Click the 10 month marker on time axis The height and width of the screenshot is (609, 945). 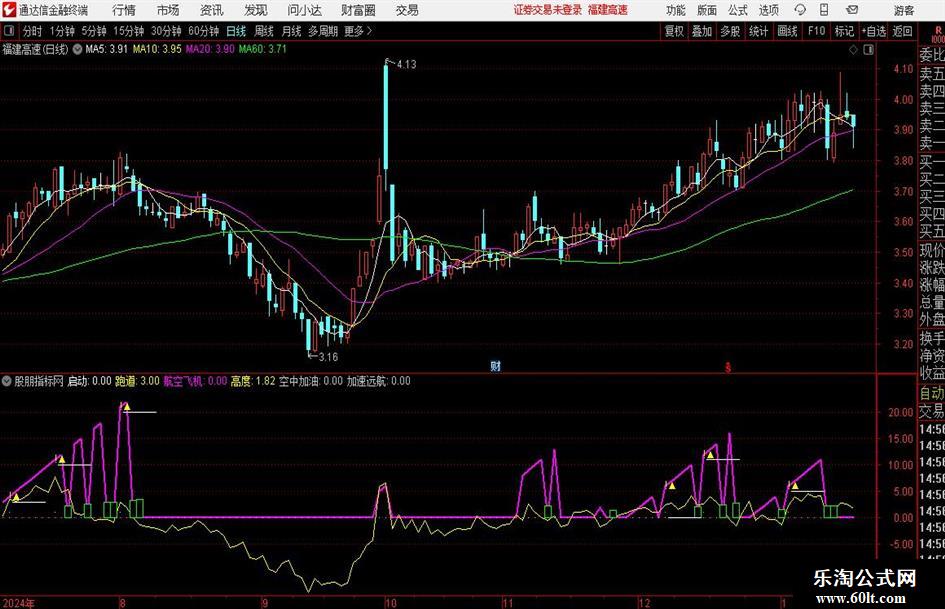pos(391,602)
